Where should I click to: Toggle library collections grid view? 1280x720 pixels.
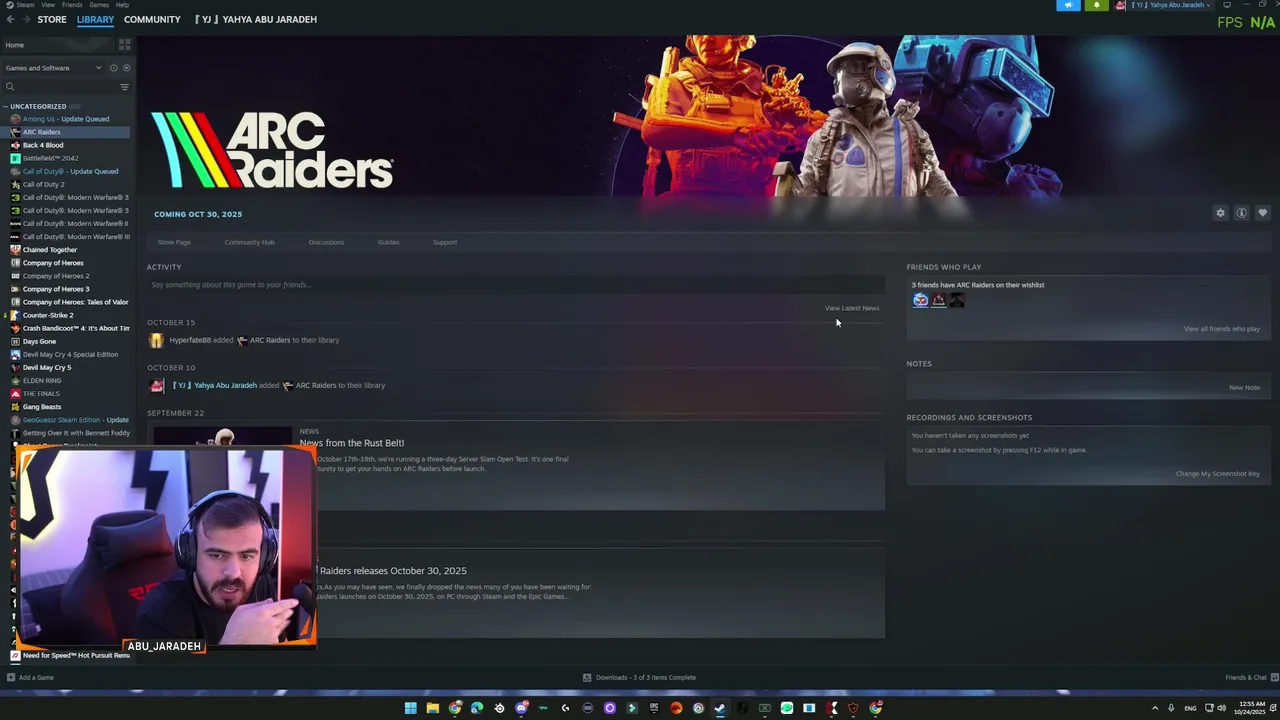pyautogui.click(x=125, y=45)
